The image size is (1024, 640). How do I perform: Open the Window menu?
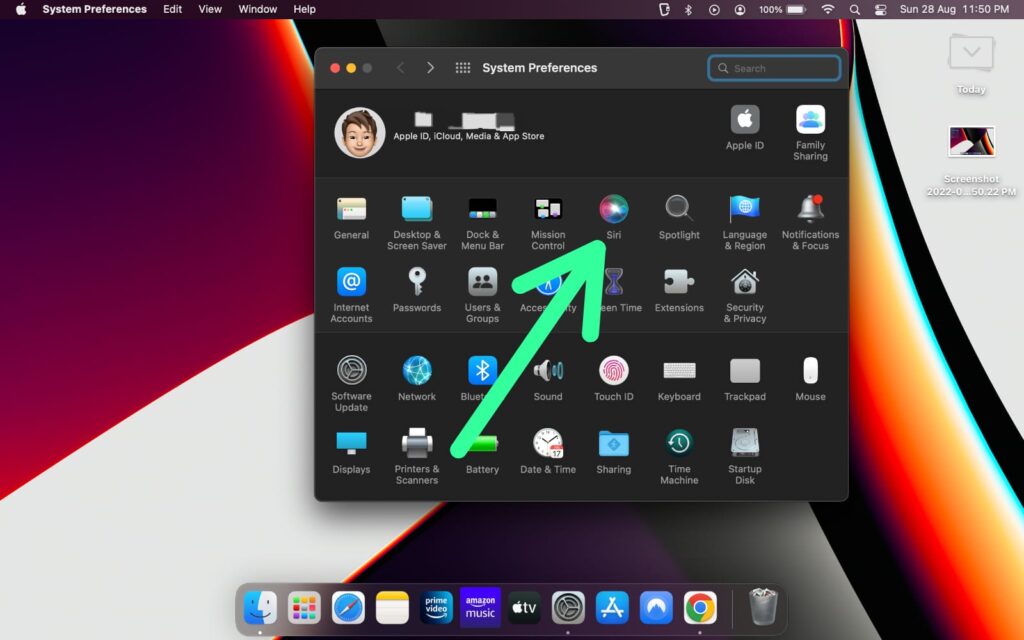tap(257, 9)
